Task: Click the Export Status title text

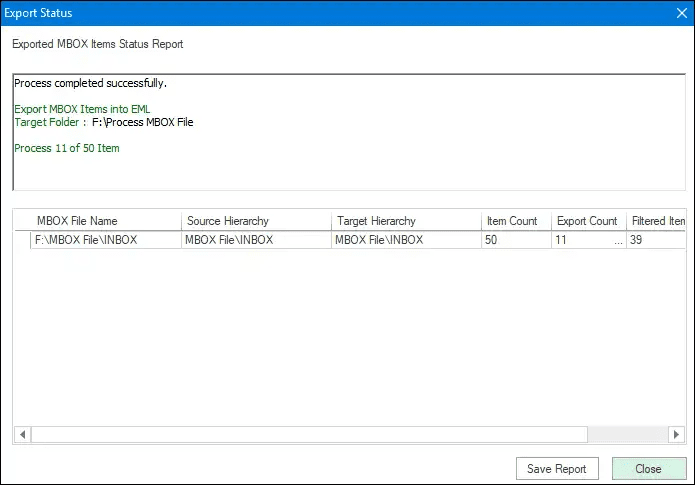Action: tap(38, 13)
